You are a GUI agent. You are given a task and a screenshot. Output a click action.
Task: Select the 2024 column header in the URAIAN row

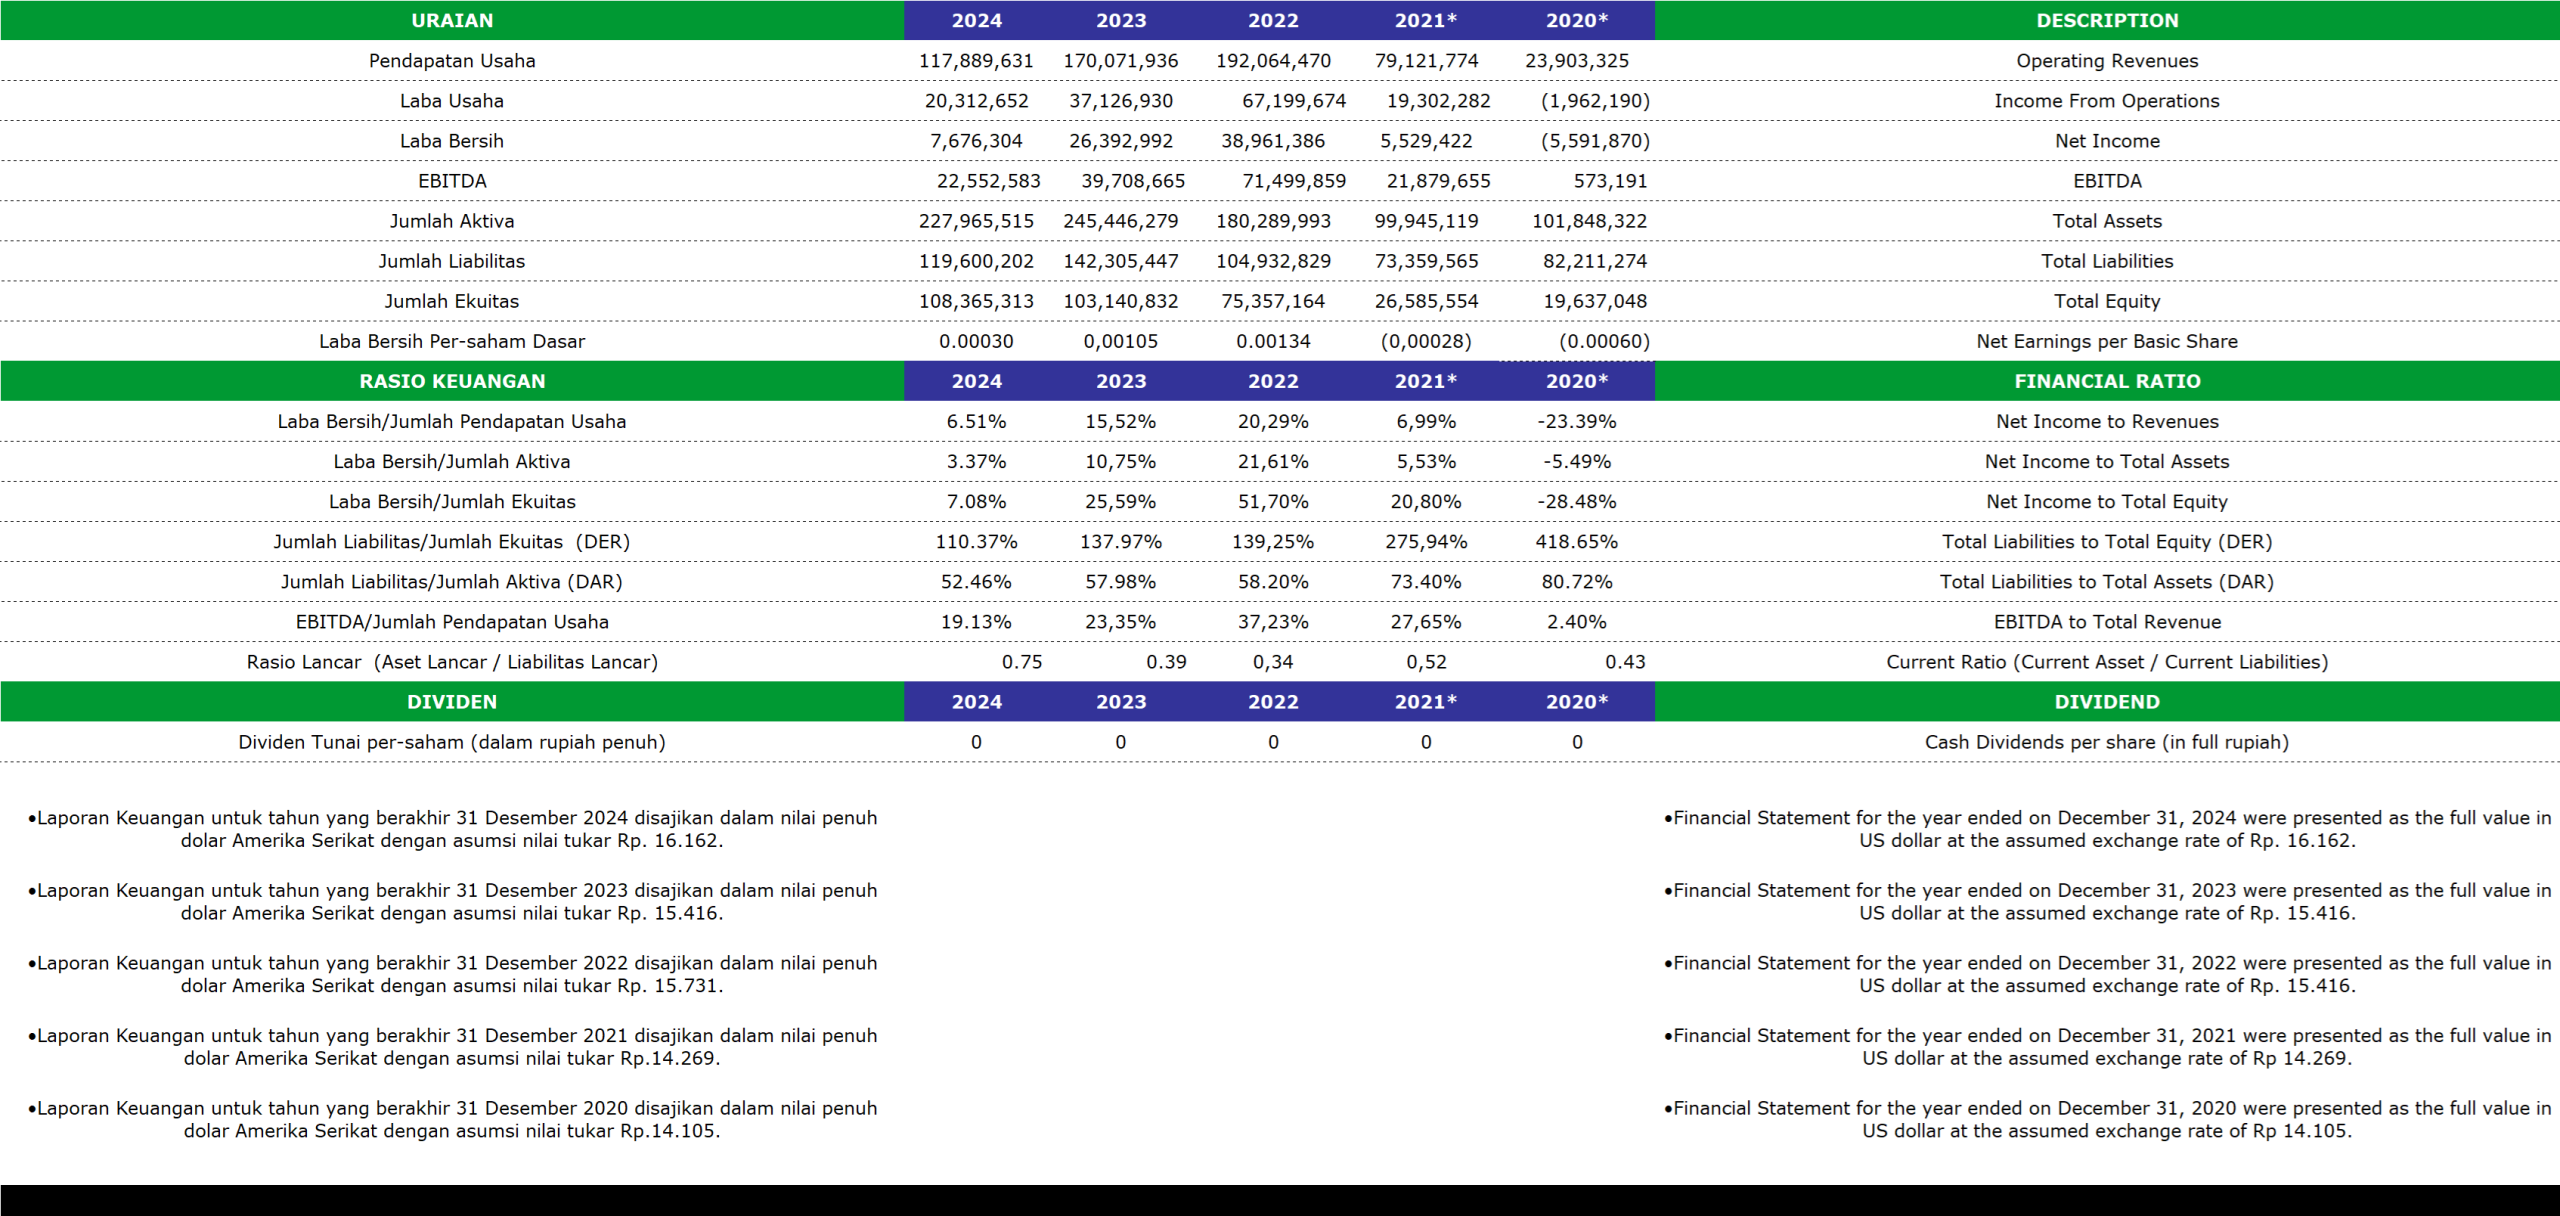tap(976, 20)
